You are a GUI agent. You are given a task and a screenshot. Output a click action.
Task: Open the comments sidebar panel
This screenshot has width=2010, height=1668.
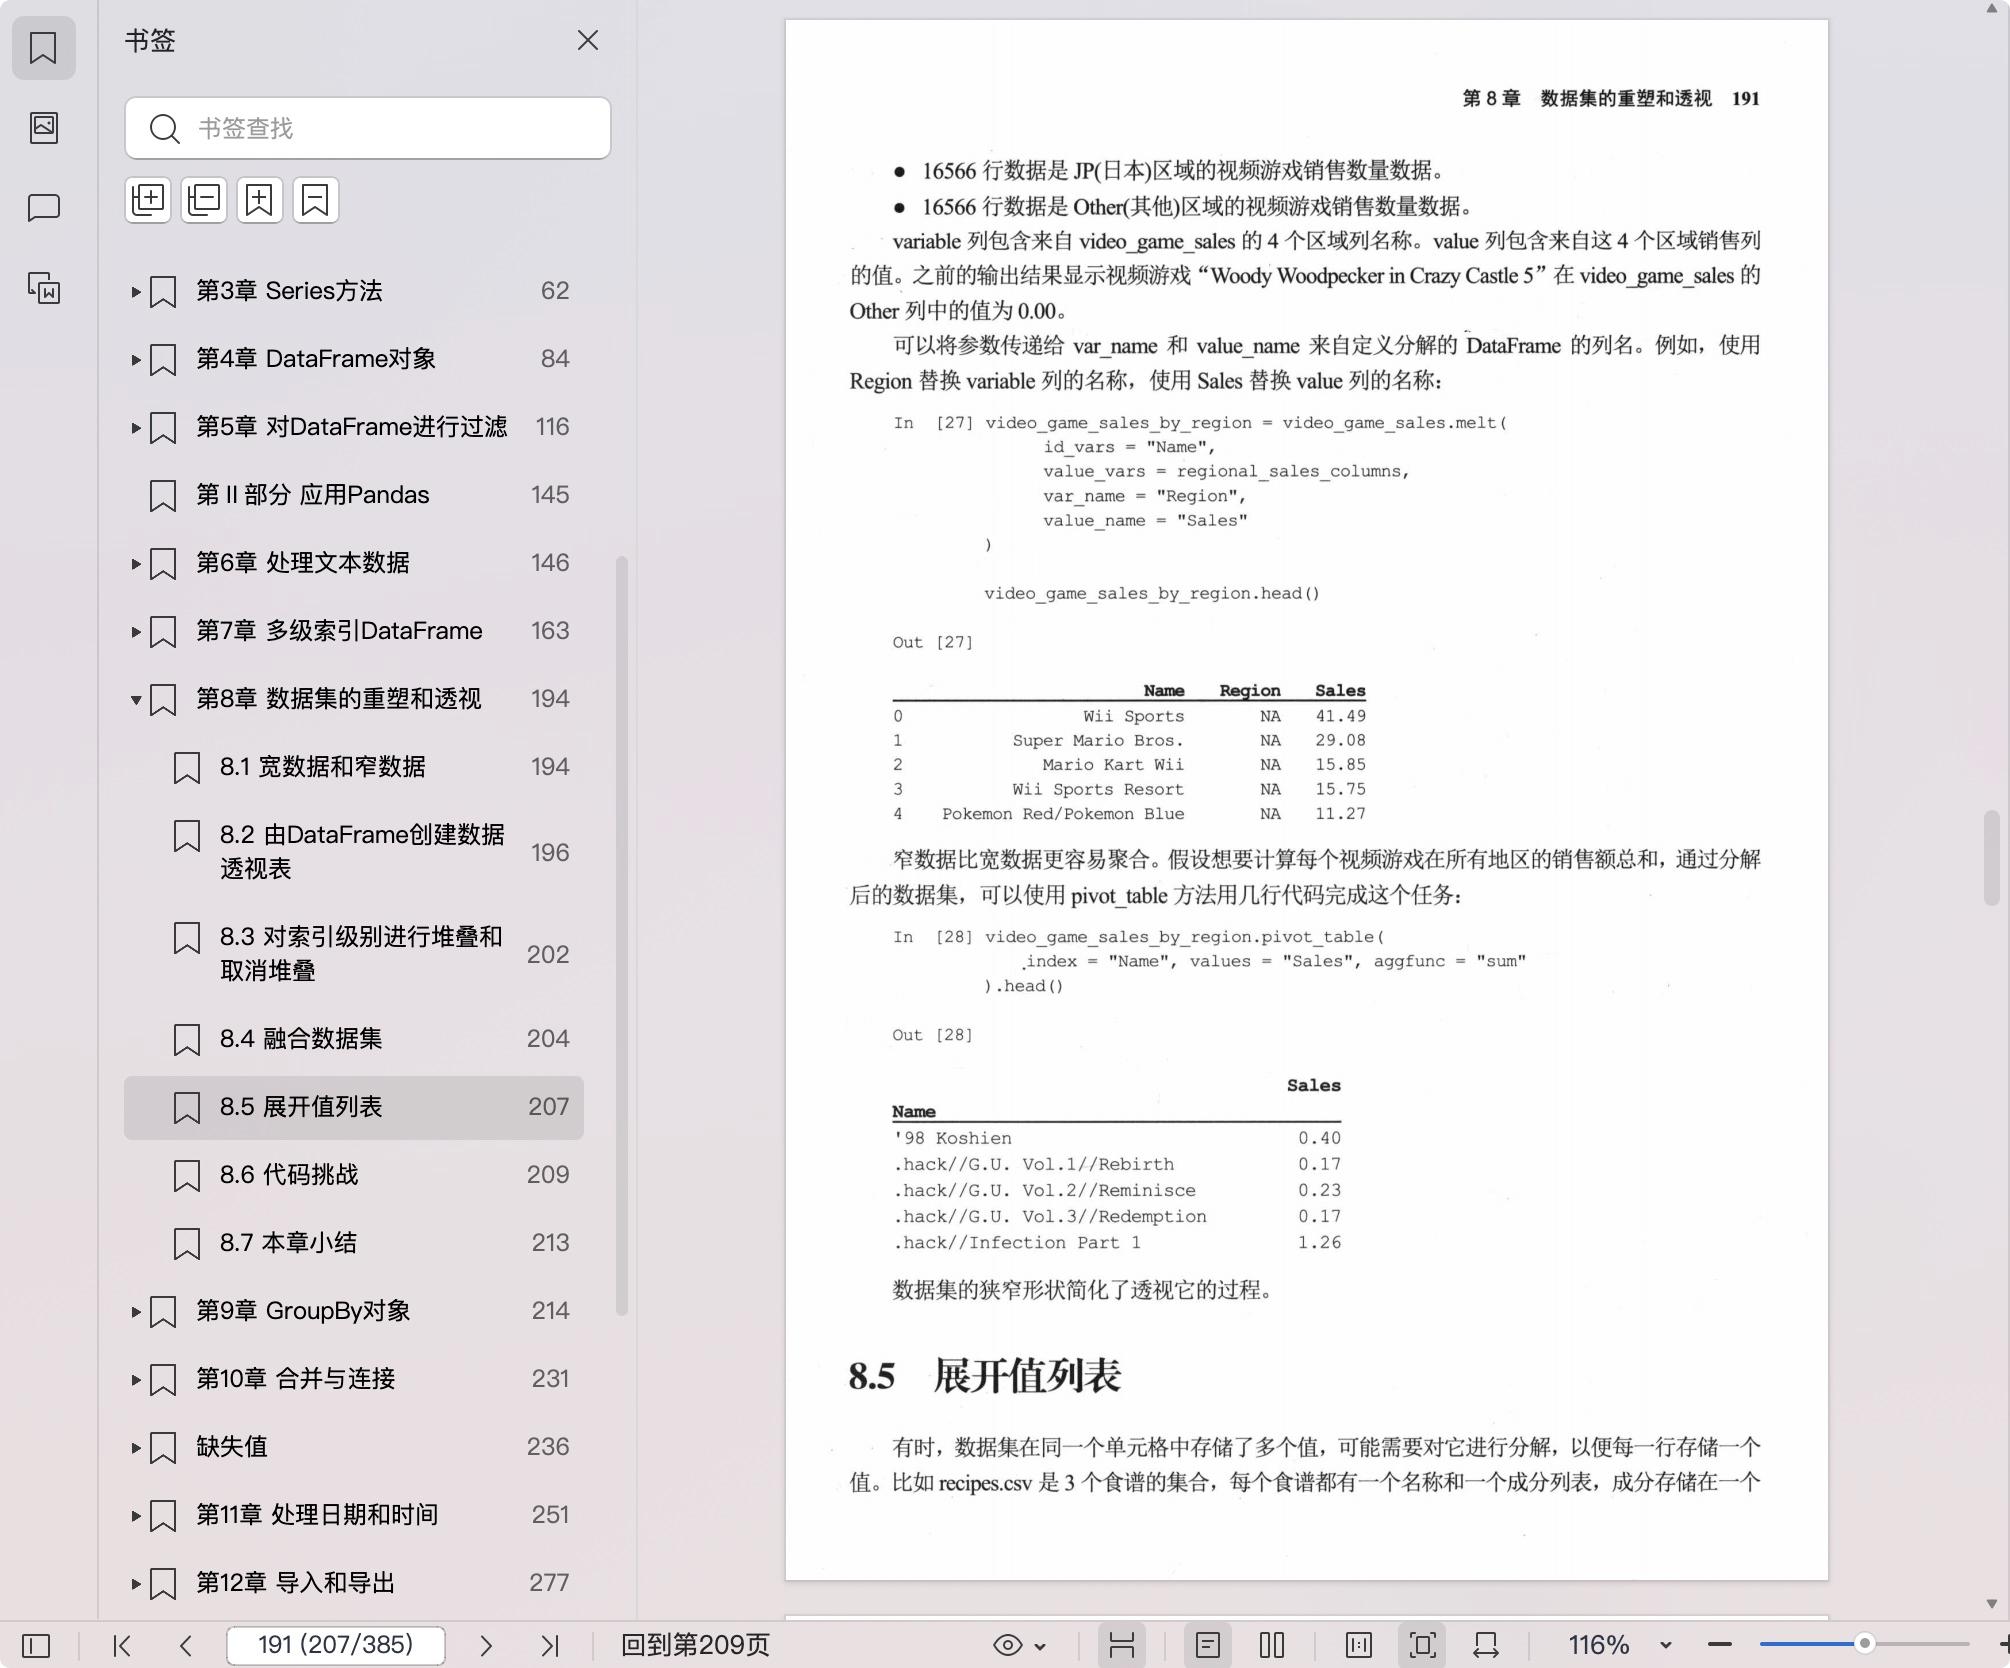click(x=43, y=207)
